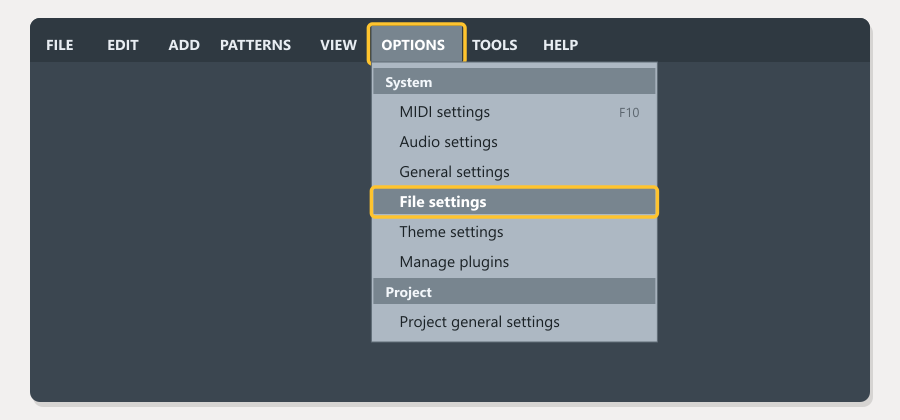Screen dimensions: 900x420
Task: Open Theme settings from the menu
Action: coord(514,232)
